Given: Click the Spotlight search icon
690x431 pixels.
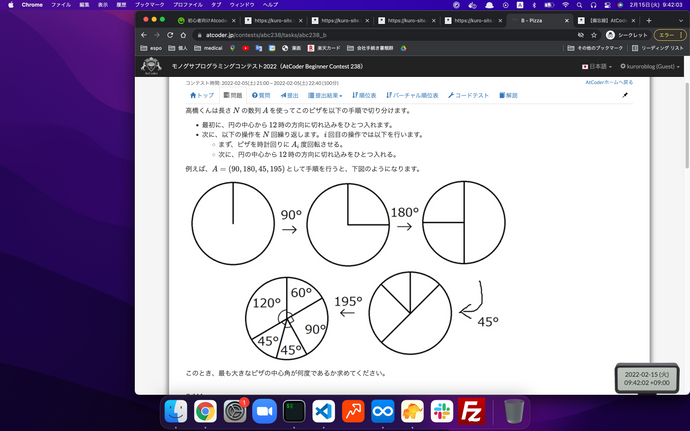Looking at the screenshot, I should point(580,5).
